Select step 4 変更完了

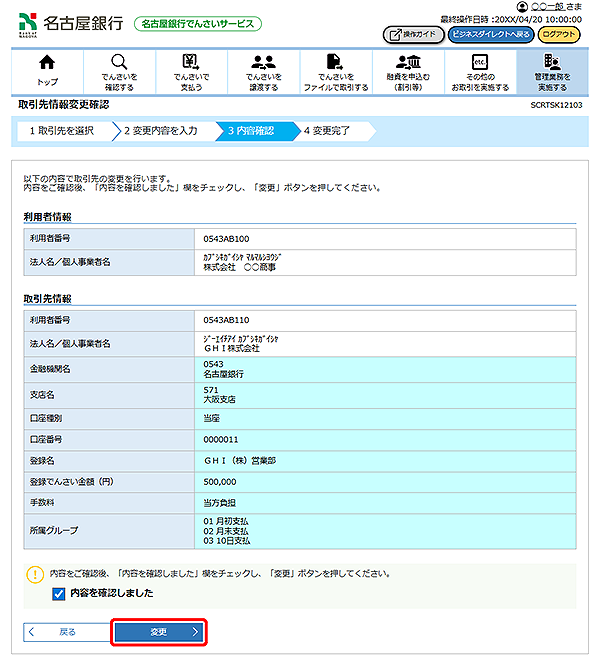pyautogui.click(x=328, y=131)
